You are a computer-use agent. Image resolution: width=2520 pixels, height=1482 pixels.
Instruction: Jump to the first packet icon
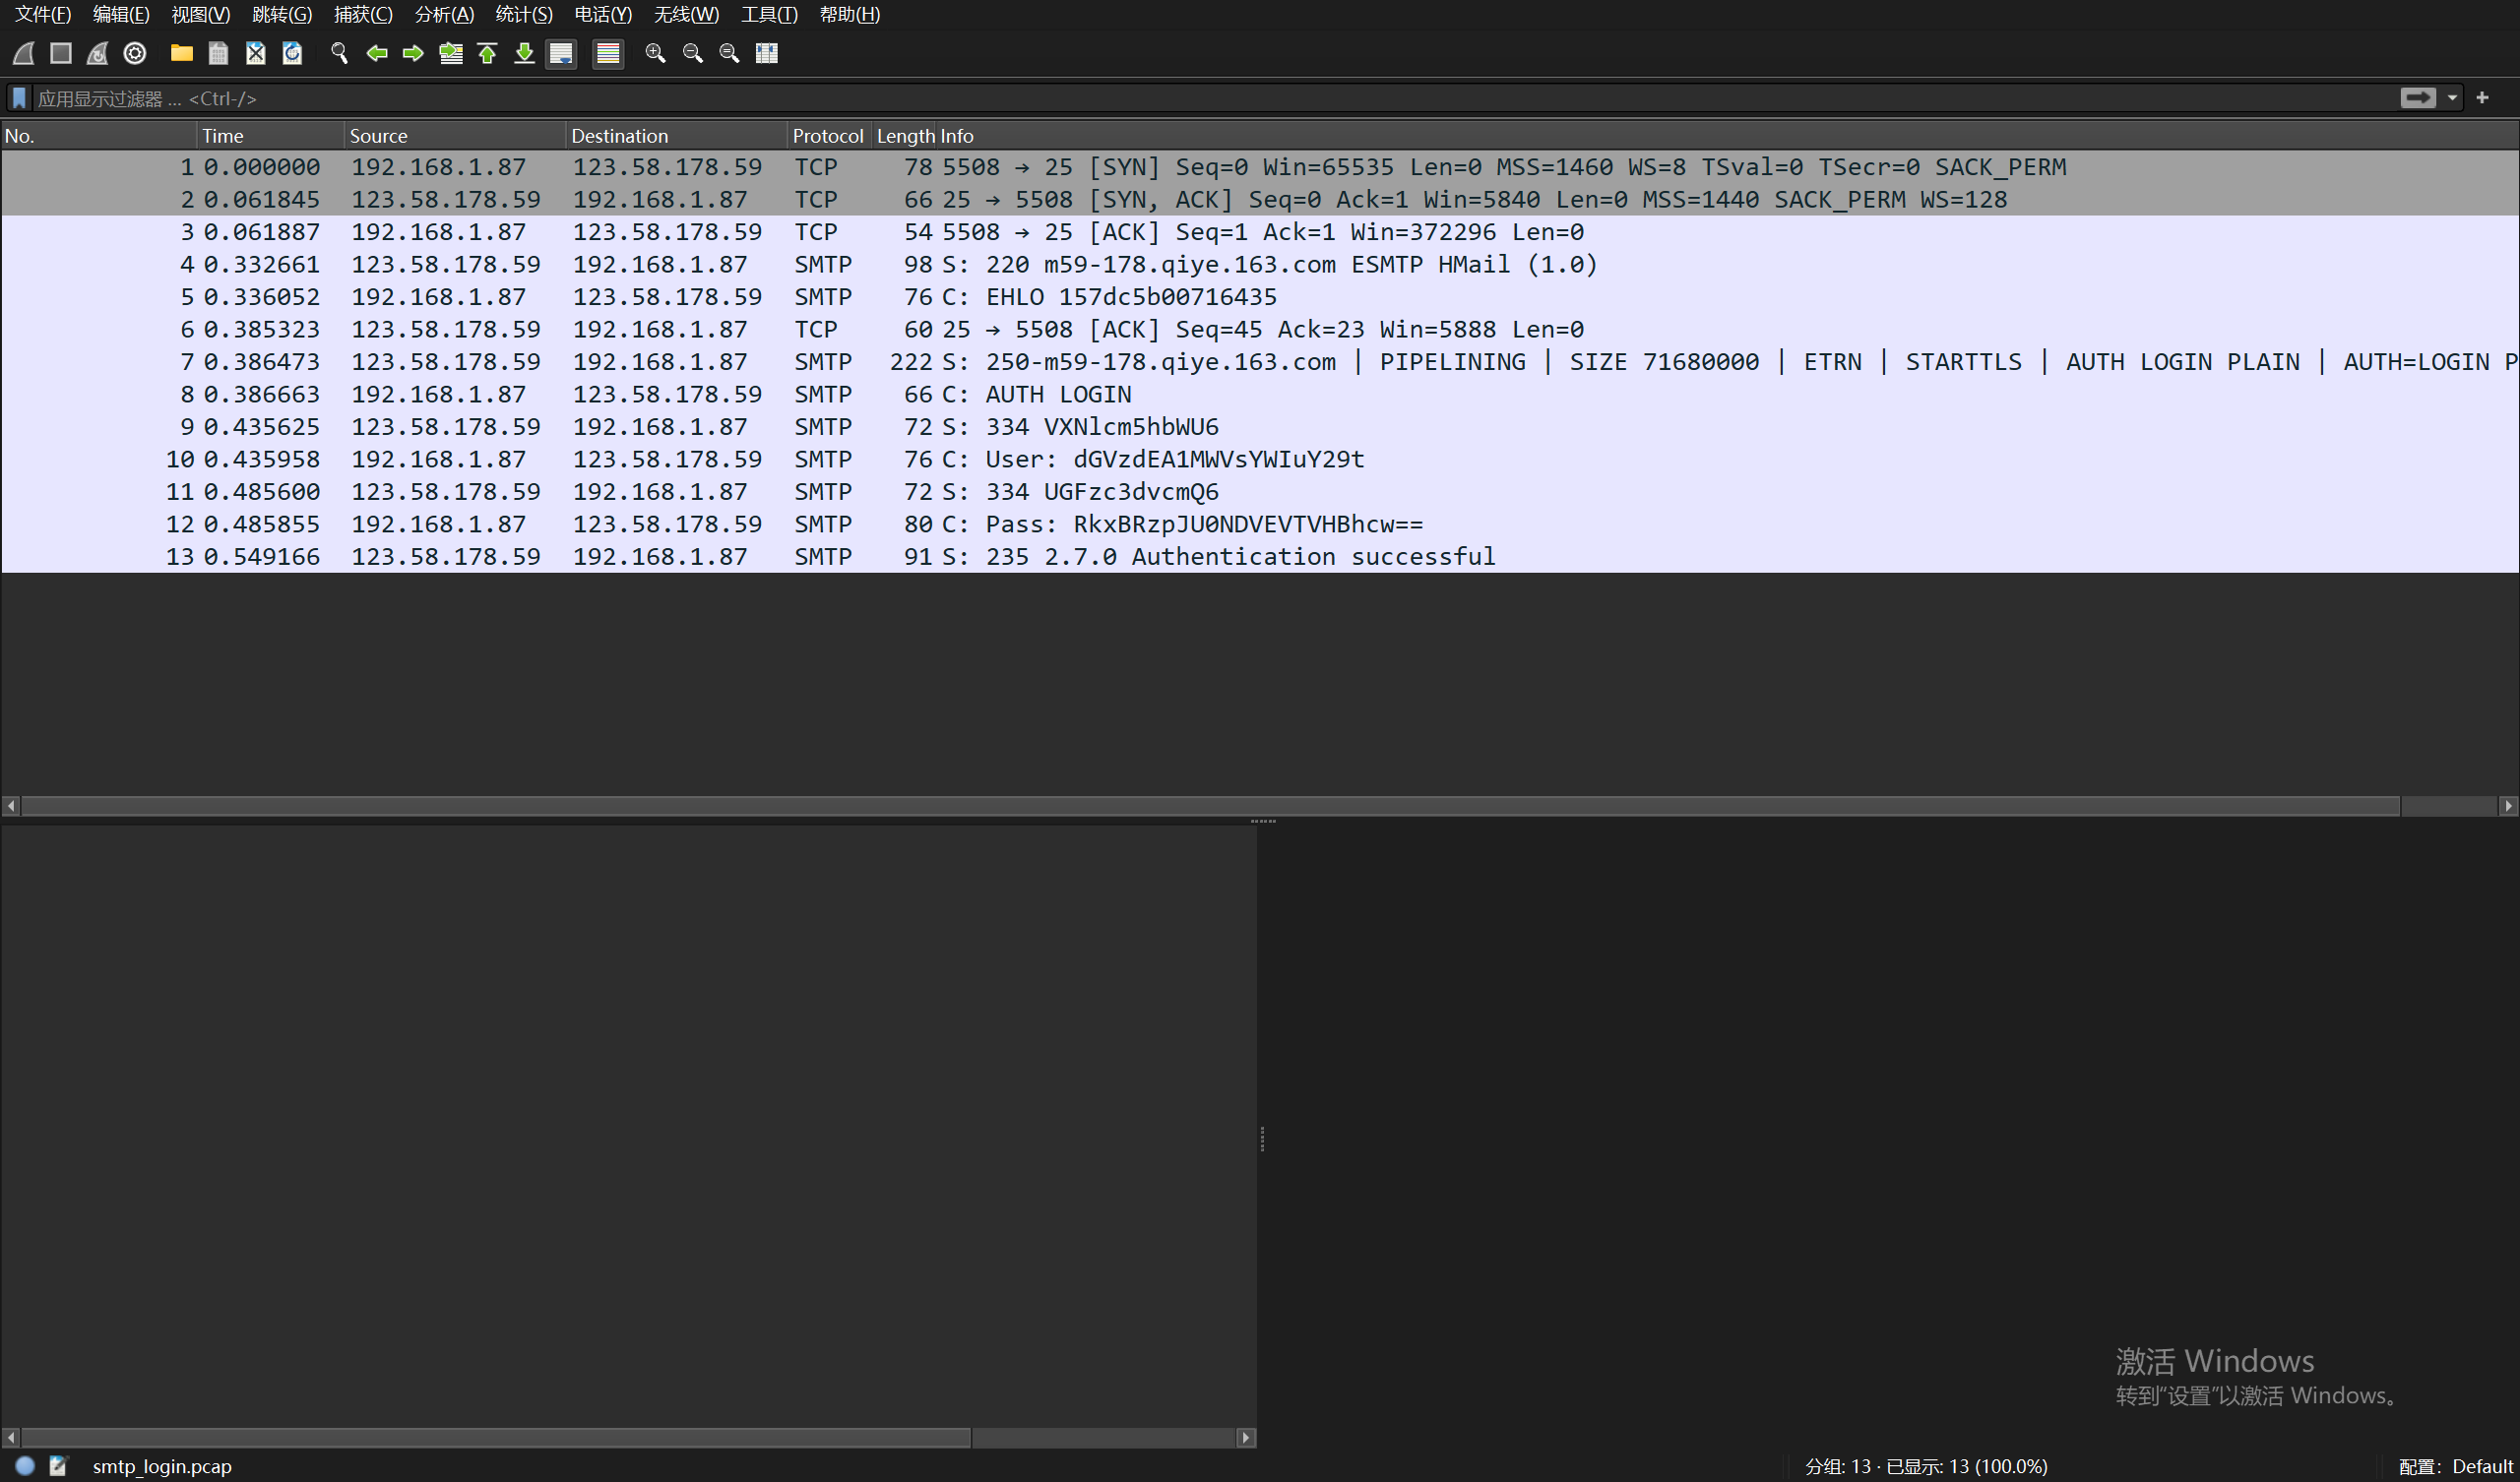[x=487, y=53]
